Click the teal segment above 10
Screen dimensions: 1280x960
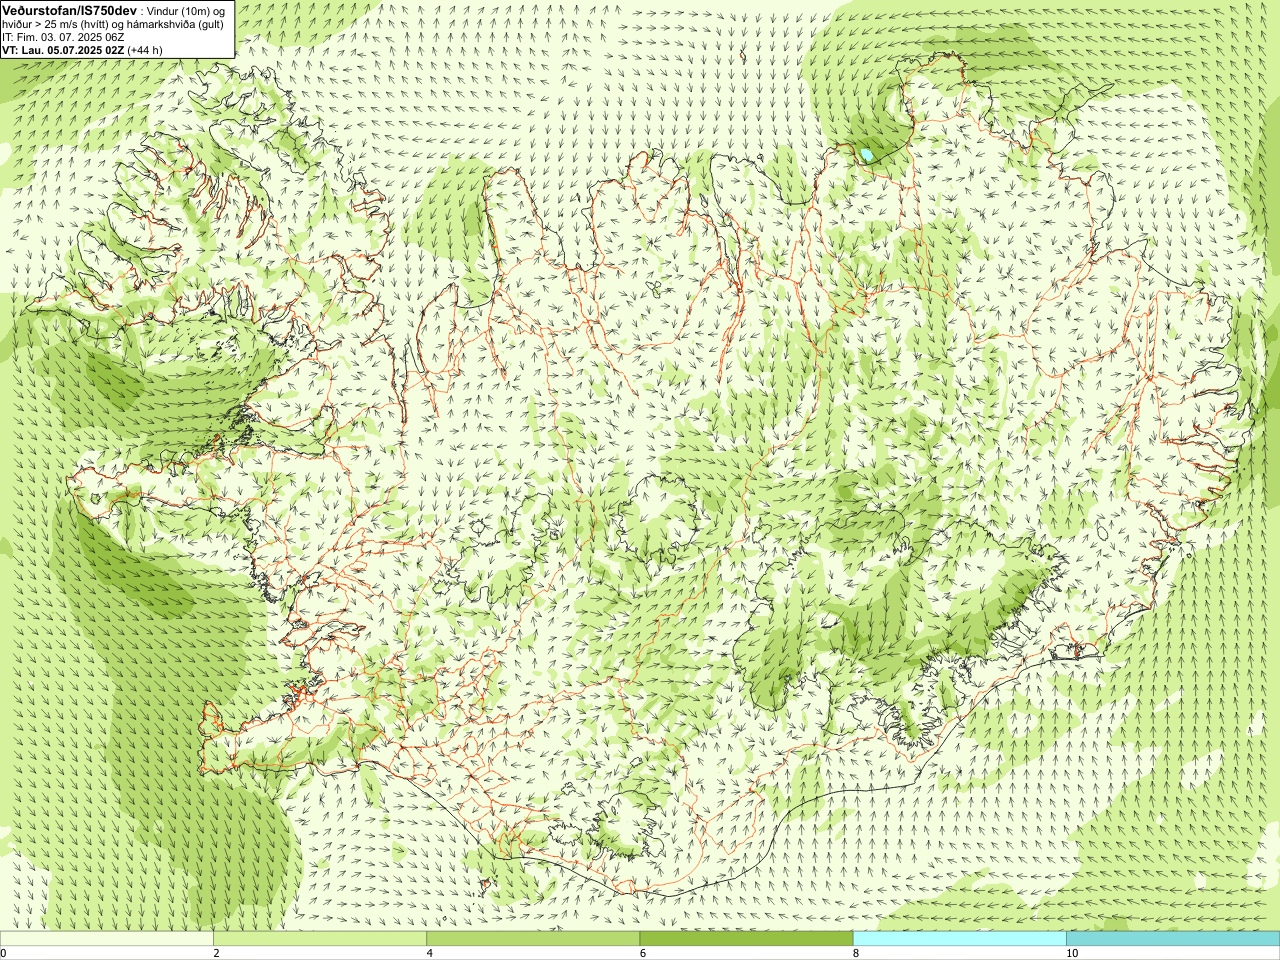(1173, 939)
